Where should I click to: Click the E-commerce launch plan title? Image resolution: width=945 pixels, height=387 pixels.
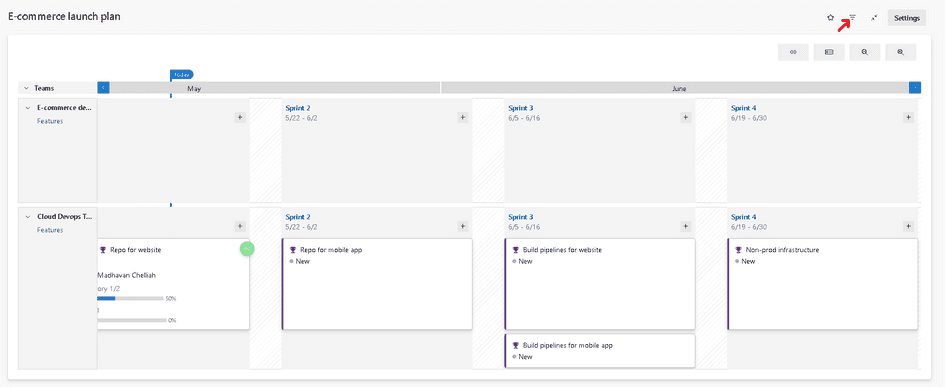[x=64, y=17]
